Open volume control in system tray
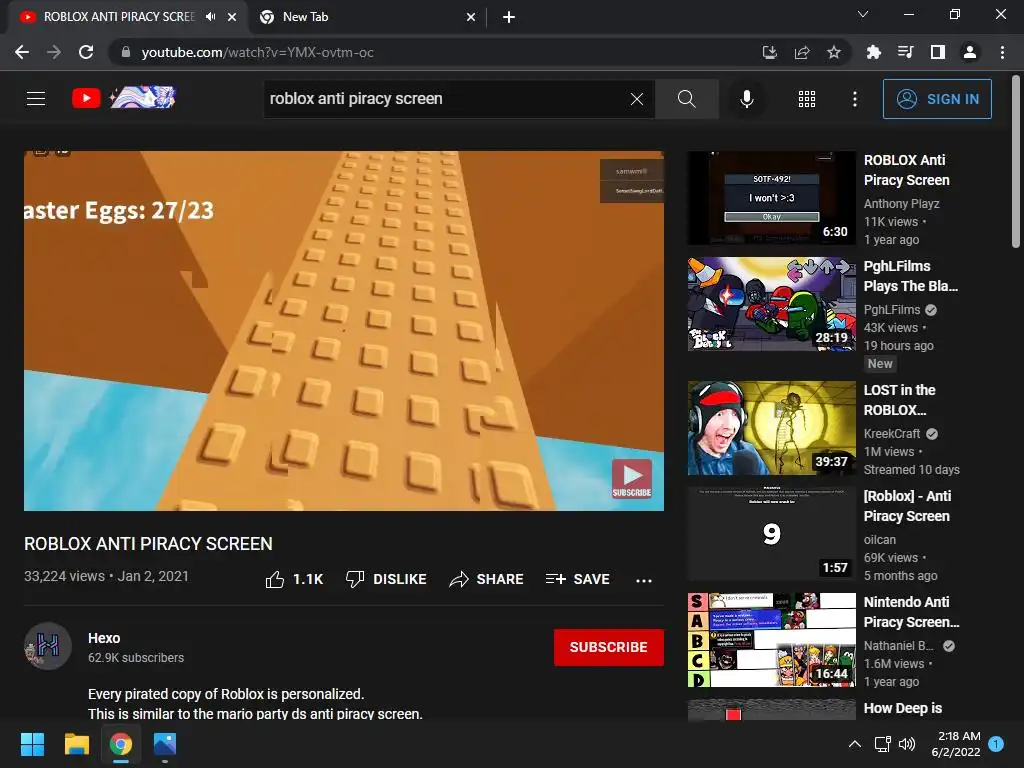Viewport: 1024px width, 768px height. [x=906, y=744]
